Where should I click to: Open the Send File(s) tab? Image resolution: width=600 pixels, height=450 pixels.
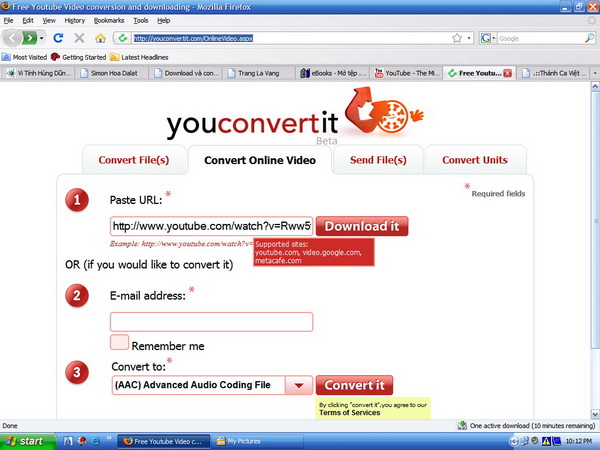coord(378,160)
